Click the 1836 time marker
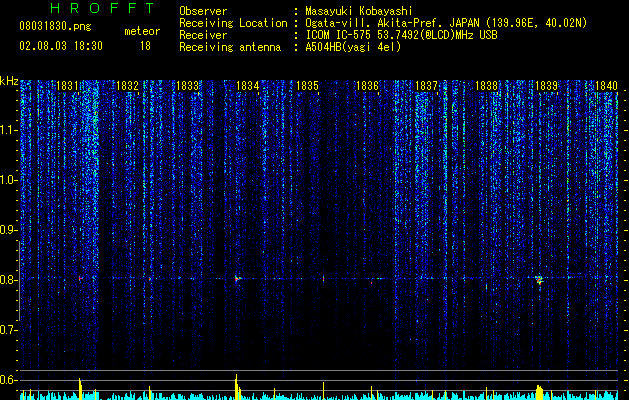The image size is (629, 400). coord(367,86)
